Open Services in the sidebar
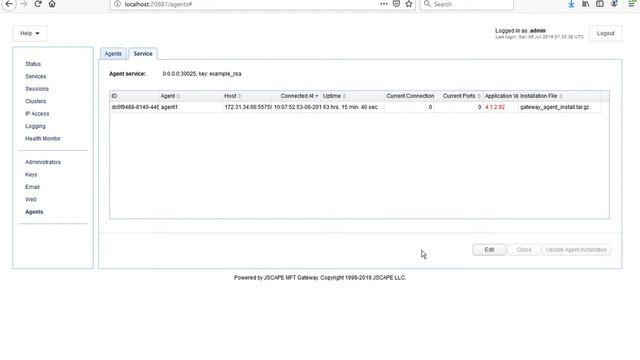The height and width of the screenshot is (360, 640). [x=36, y=76]
